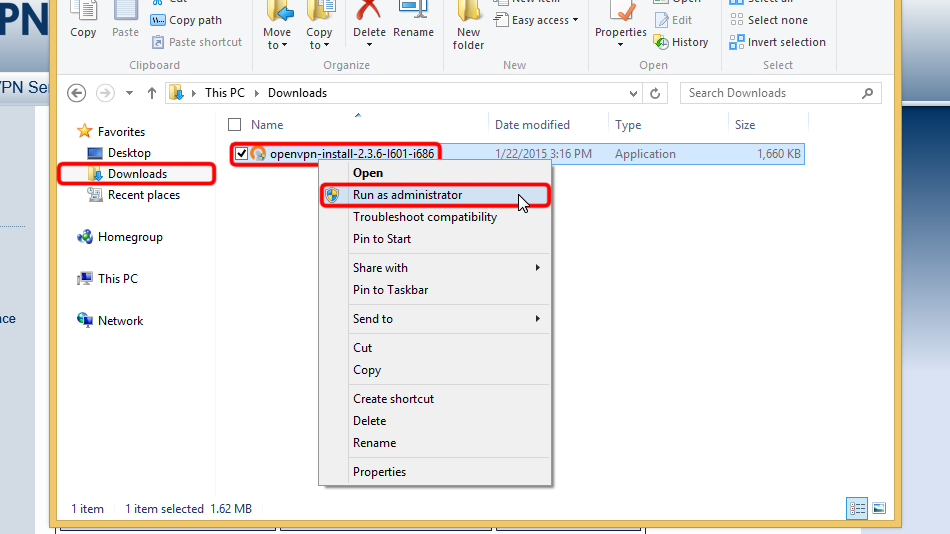Image resolution: width=950 pixels, height=534 pixels.
Task: Sort by the Date modified column
Action: coord(532,125)
